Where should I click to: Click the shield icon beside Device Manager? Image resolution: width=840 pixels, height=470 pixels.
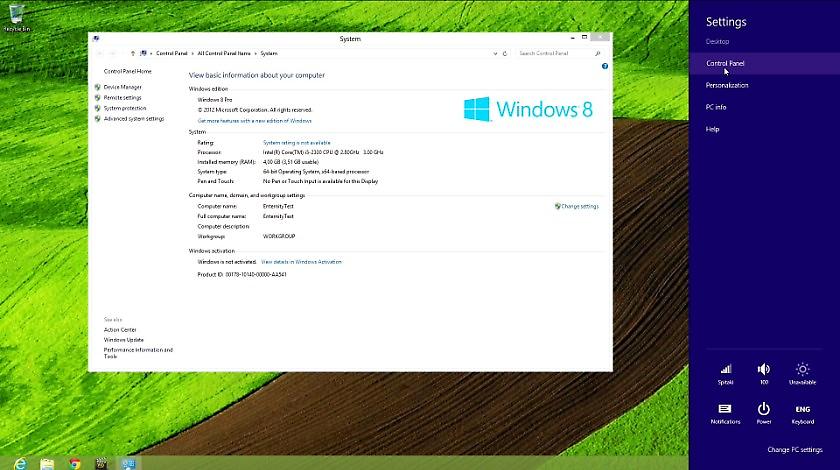tap(98, 87)
